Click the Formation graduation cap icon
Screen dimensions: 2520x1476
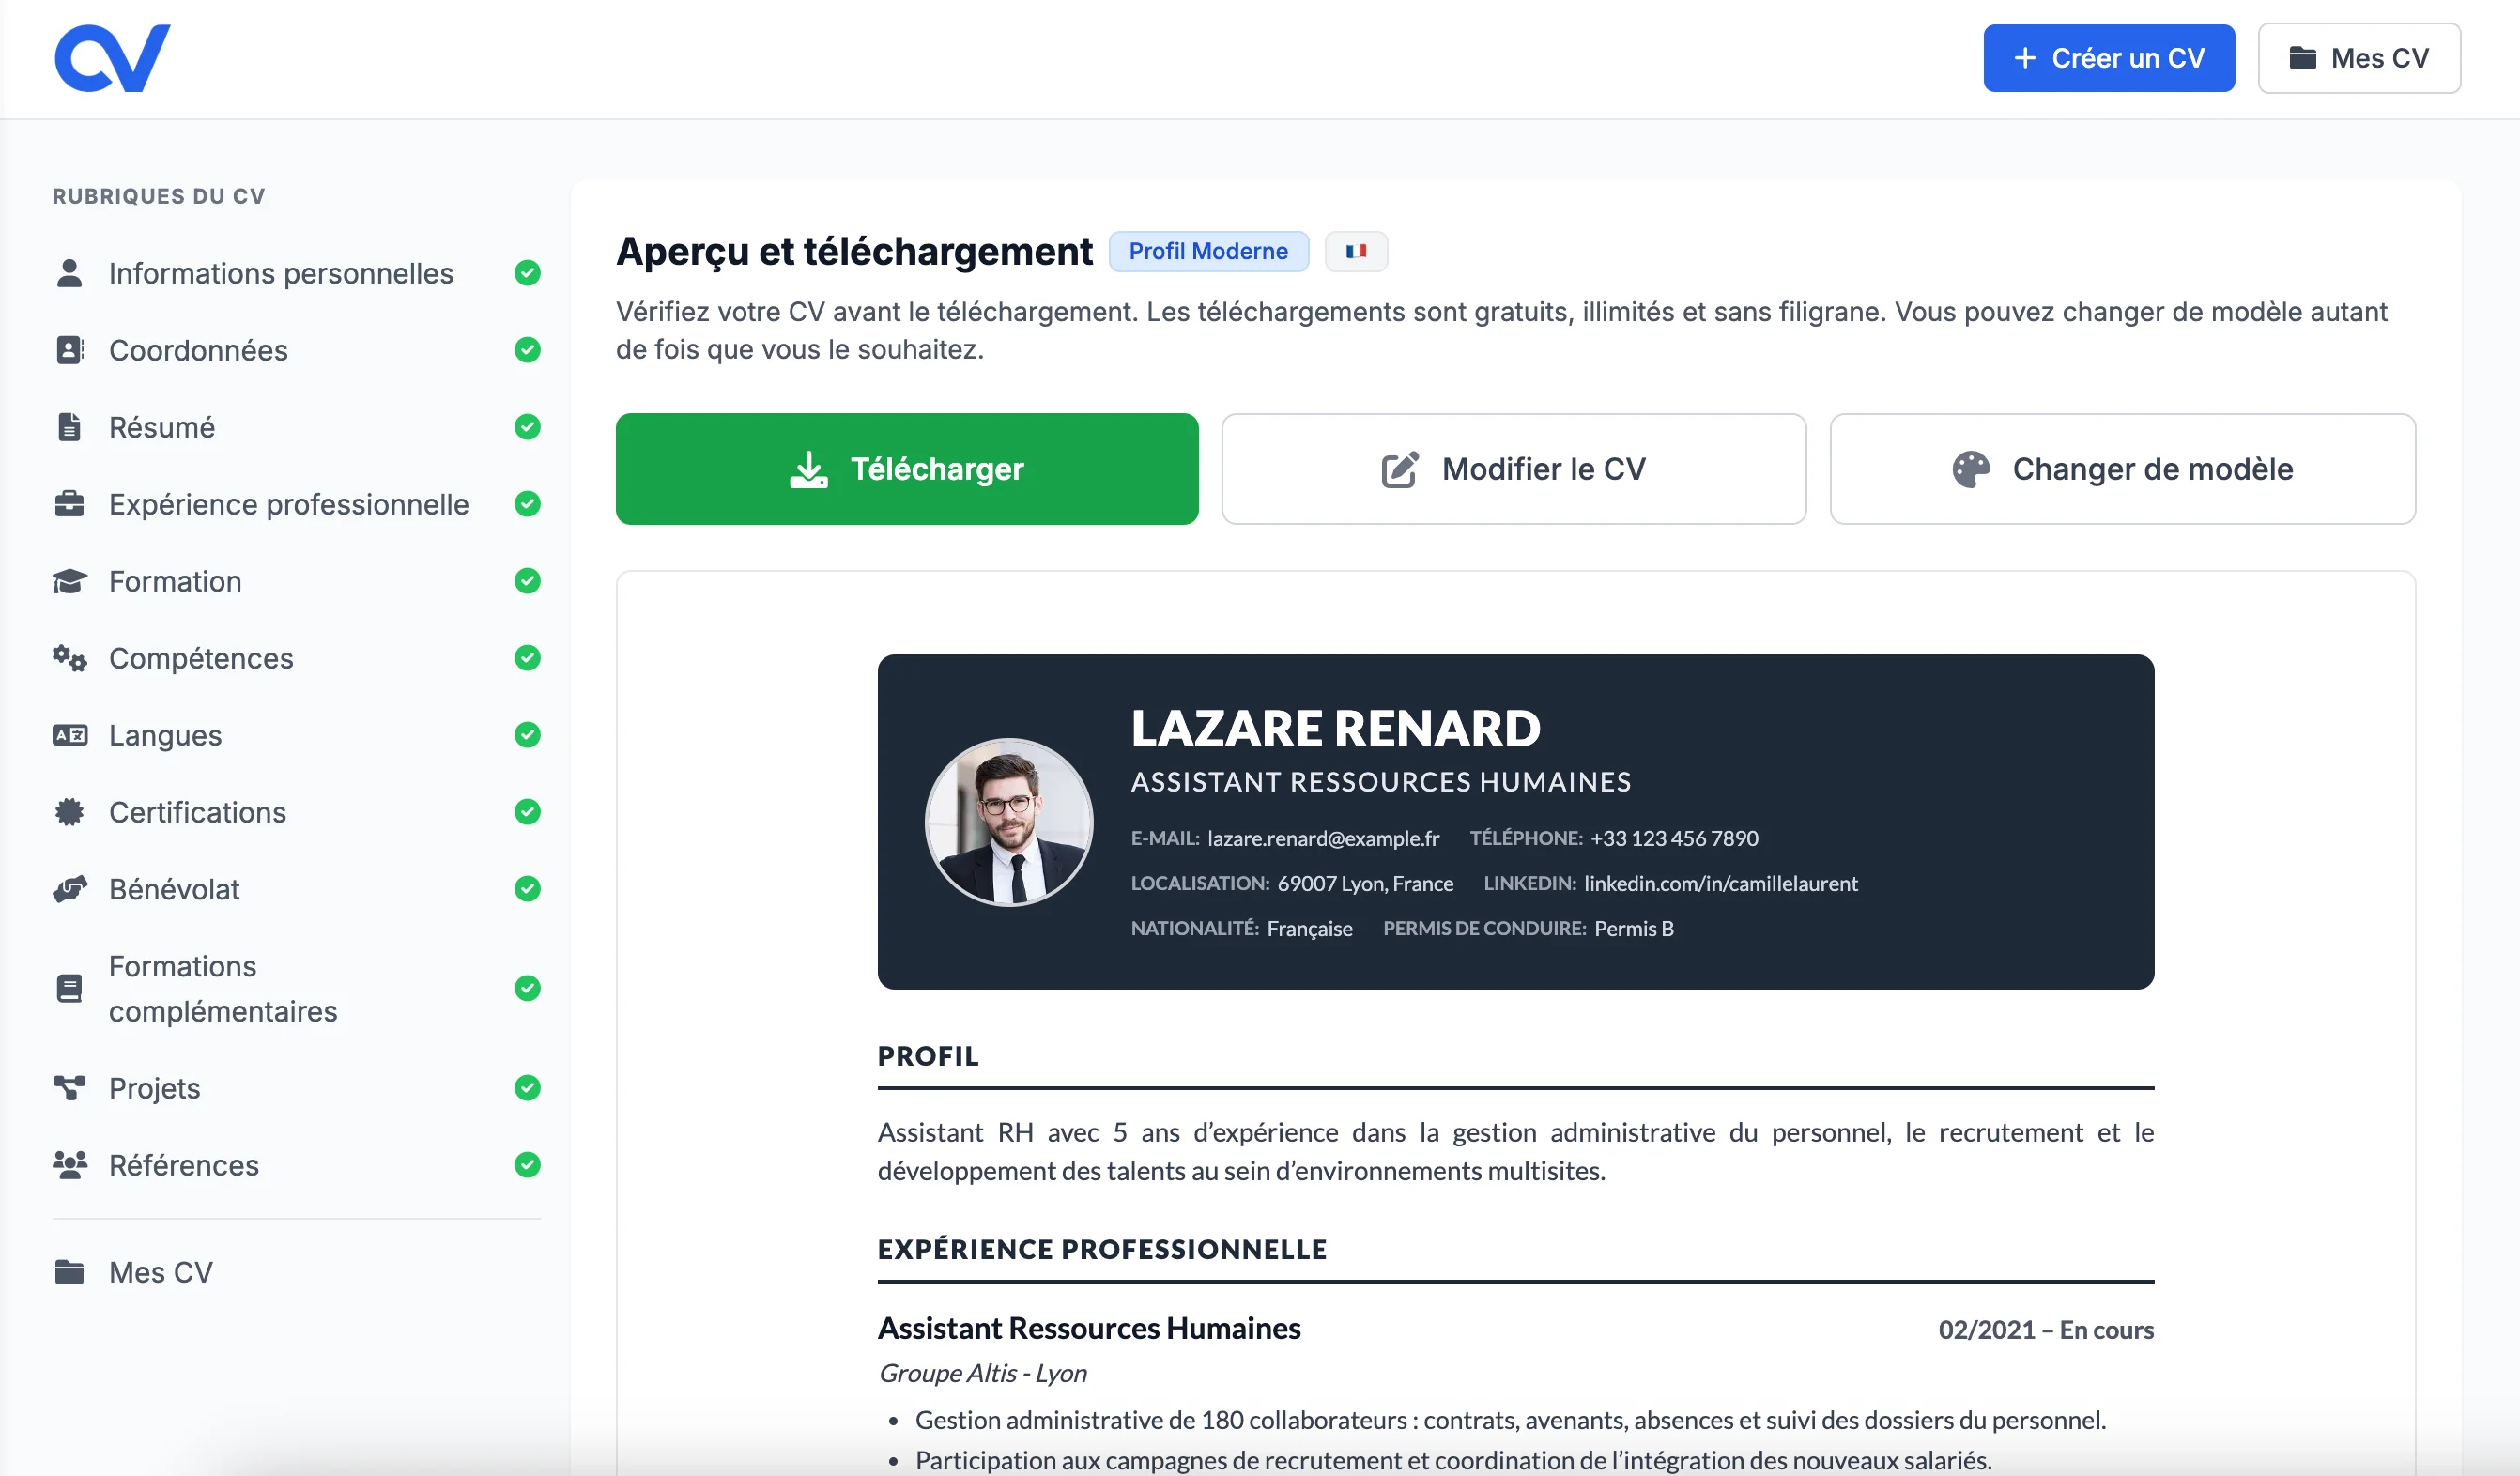tap(69, 581)
